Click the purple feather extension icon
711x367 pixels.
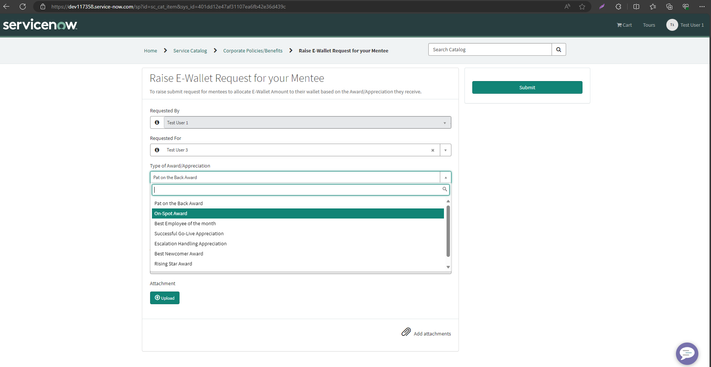pos(602,7)
